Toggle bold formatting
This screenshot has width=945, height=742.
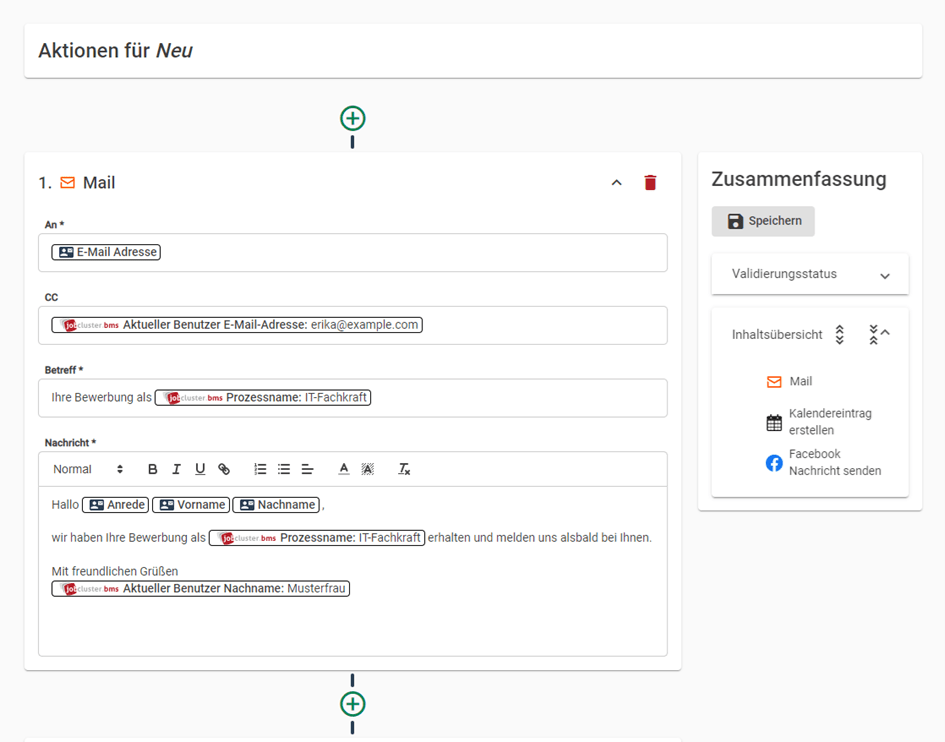(152, 470)
